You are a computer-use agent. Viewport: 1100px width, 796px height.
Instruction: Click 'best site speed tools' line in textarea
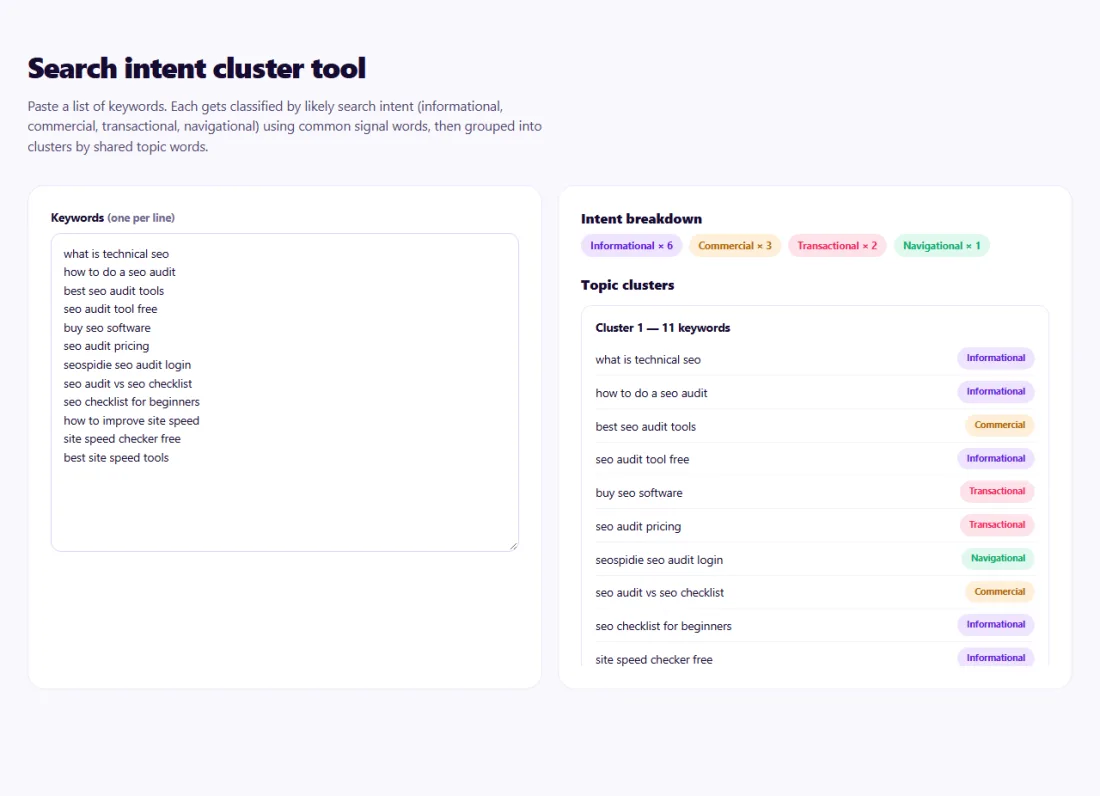116,457
